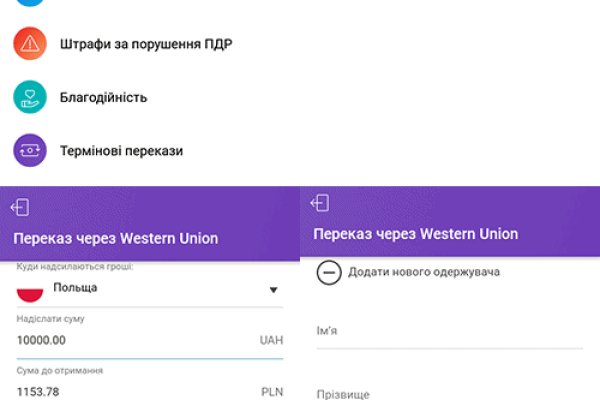This screenshot has width=600, height=400.
Task: Click the PLN currency label
Action: click(272, 391)
